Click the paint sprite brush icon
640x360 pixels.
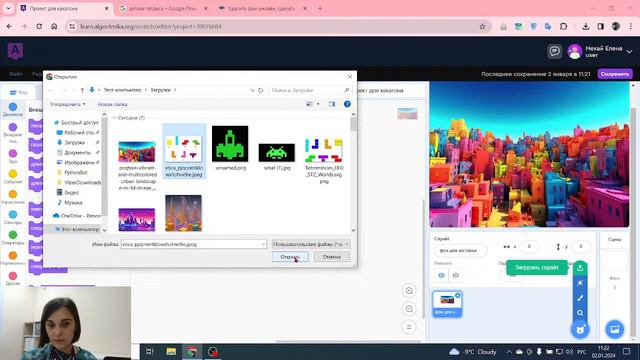click(x=580, y=298)
